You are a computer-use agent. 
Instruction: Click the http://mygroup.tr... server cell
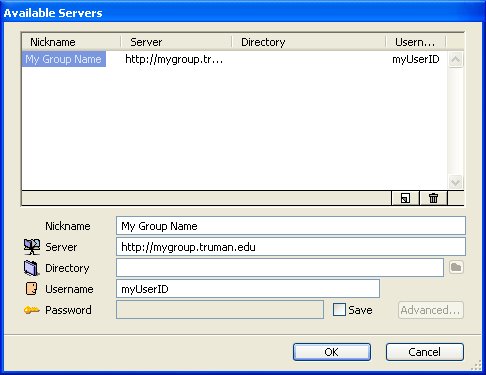174,59
